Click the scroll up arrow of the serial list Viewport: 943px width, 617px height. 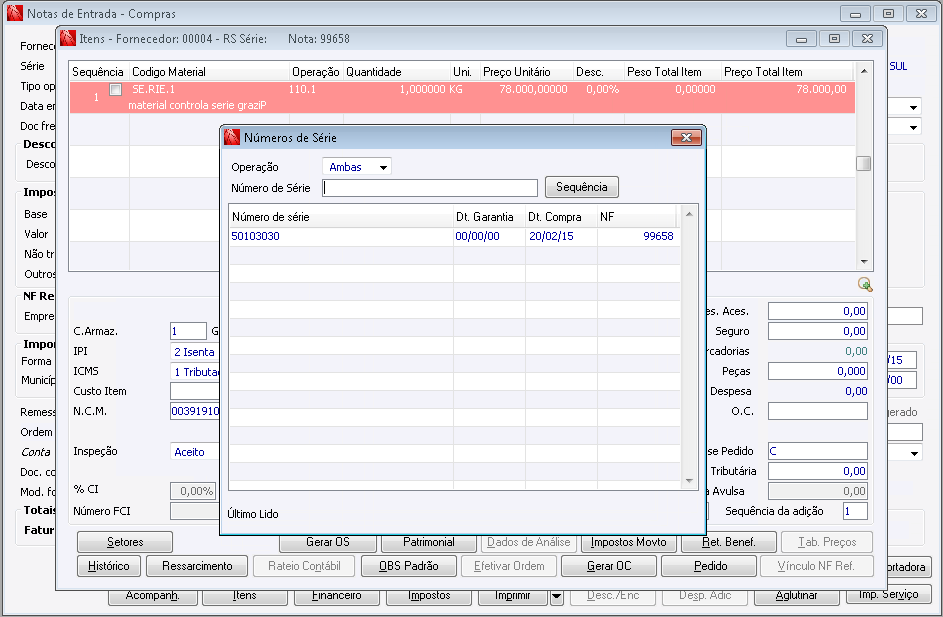(689, 214)
